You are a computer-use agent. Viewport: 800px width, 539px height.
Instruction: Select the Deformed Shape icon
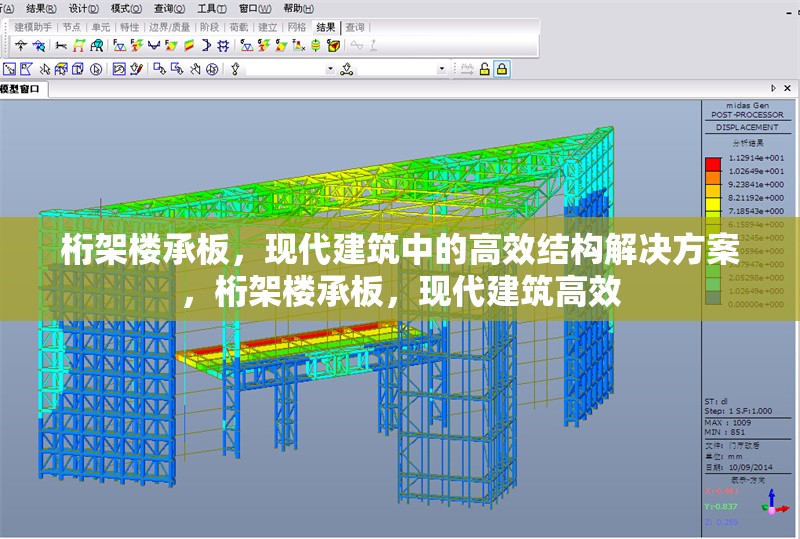[61, 46]
